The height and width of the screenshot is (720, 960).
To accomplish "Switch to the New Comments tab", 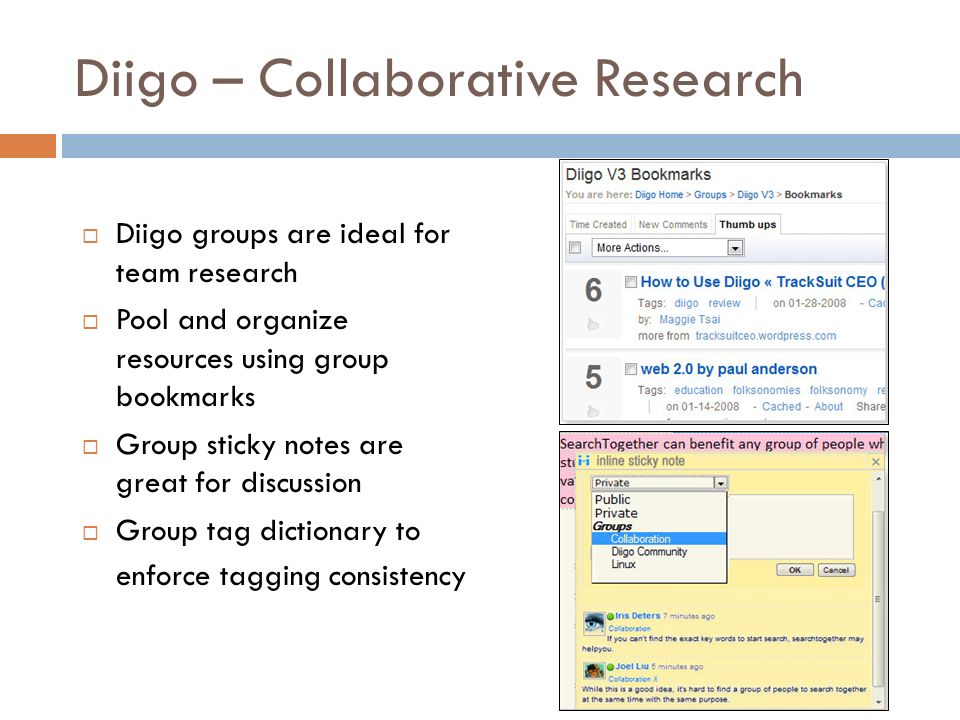I will 673,225.
